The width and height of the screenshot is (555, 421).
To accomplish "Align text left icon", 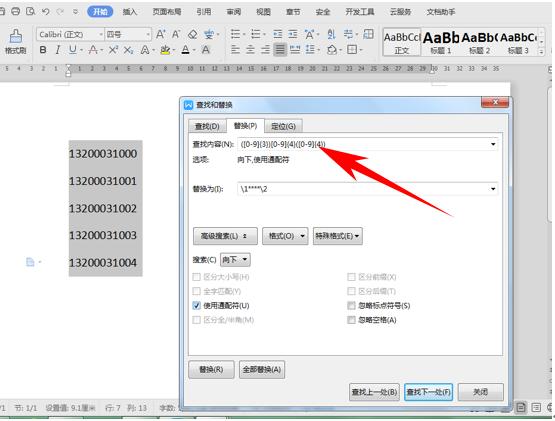I will tap(235, 50).
